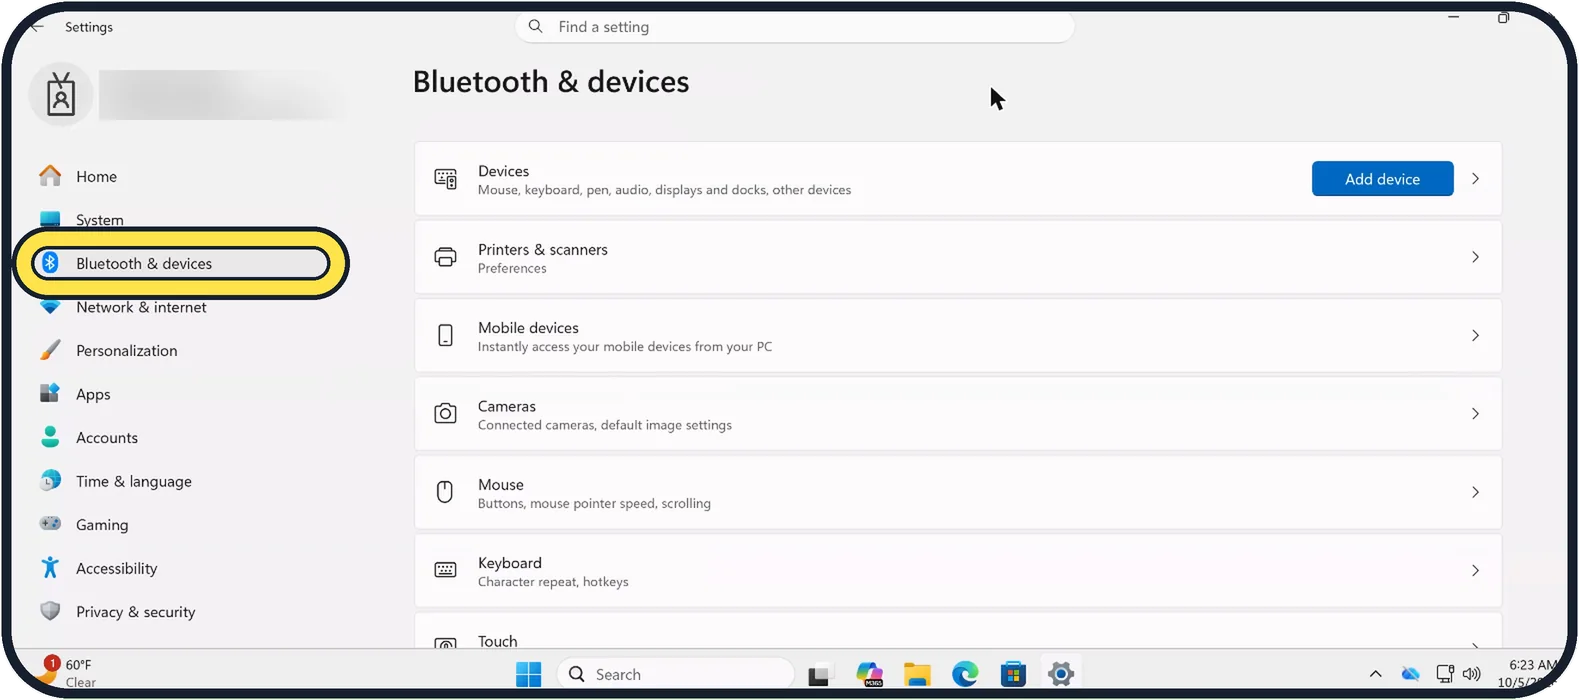Click the OneDrive cloud tray icon
Screen dimensions: 1579x700
(x=1410, y=674)
